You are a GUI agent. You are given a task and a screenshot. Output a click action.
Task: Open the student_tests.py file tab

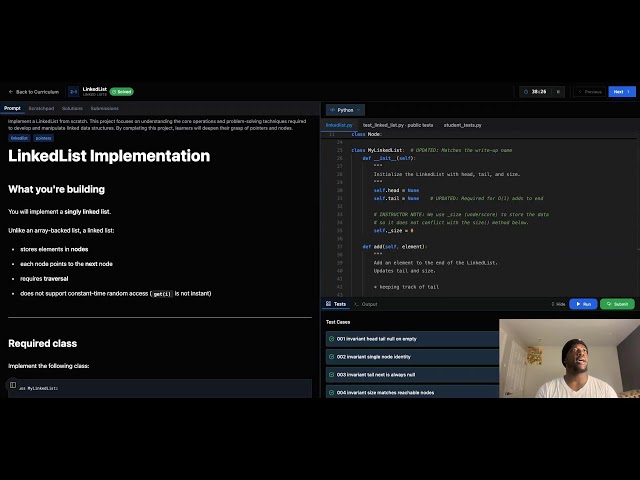(x=462, y=125)
